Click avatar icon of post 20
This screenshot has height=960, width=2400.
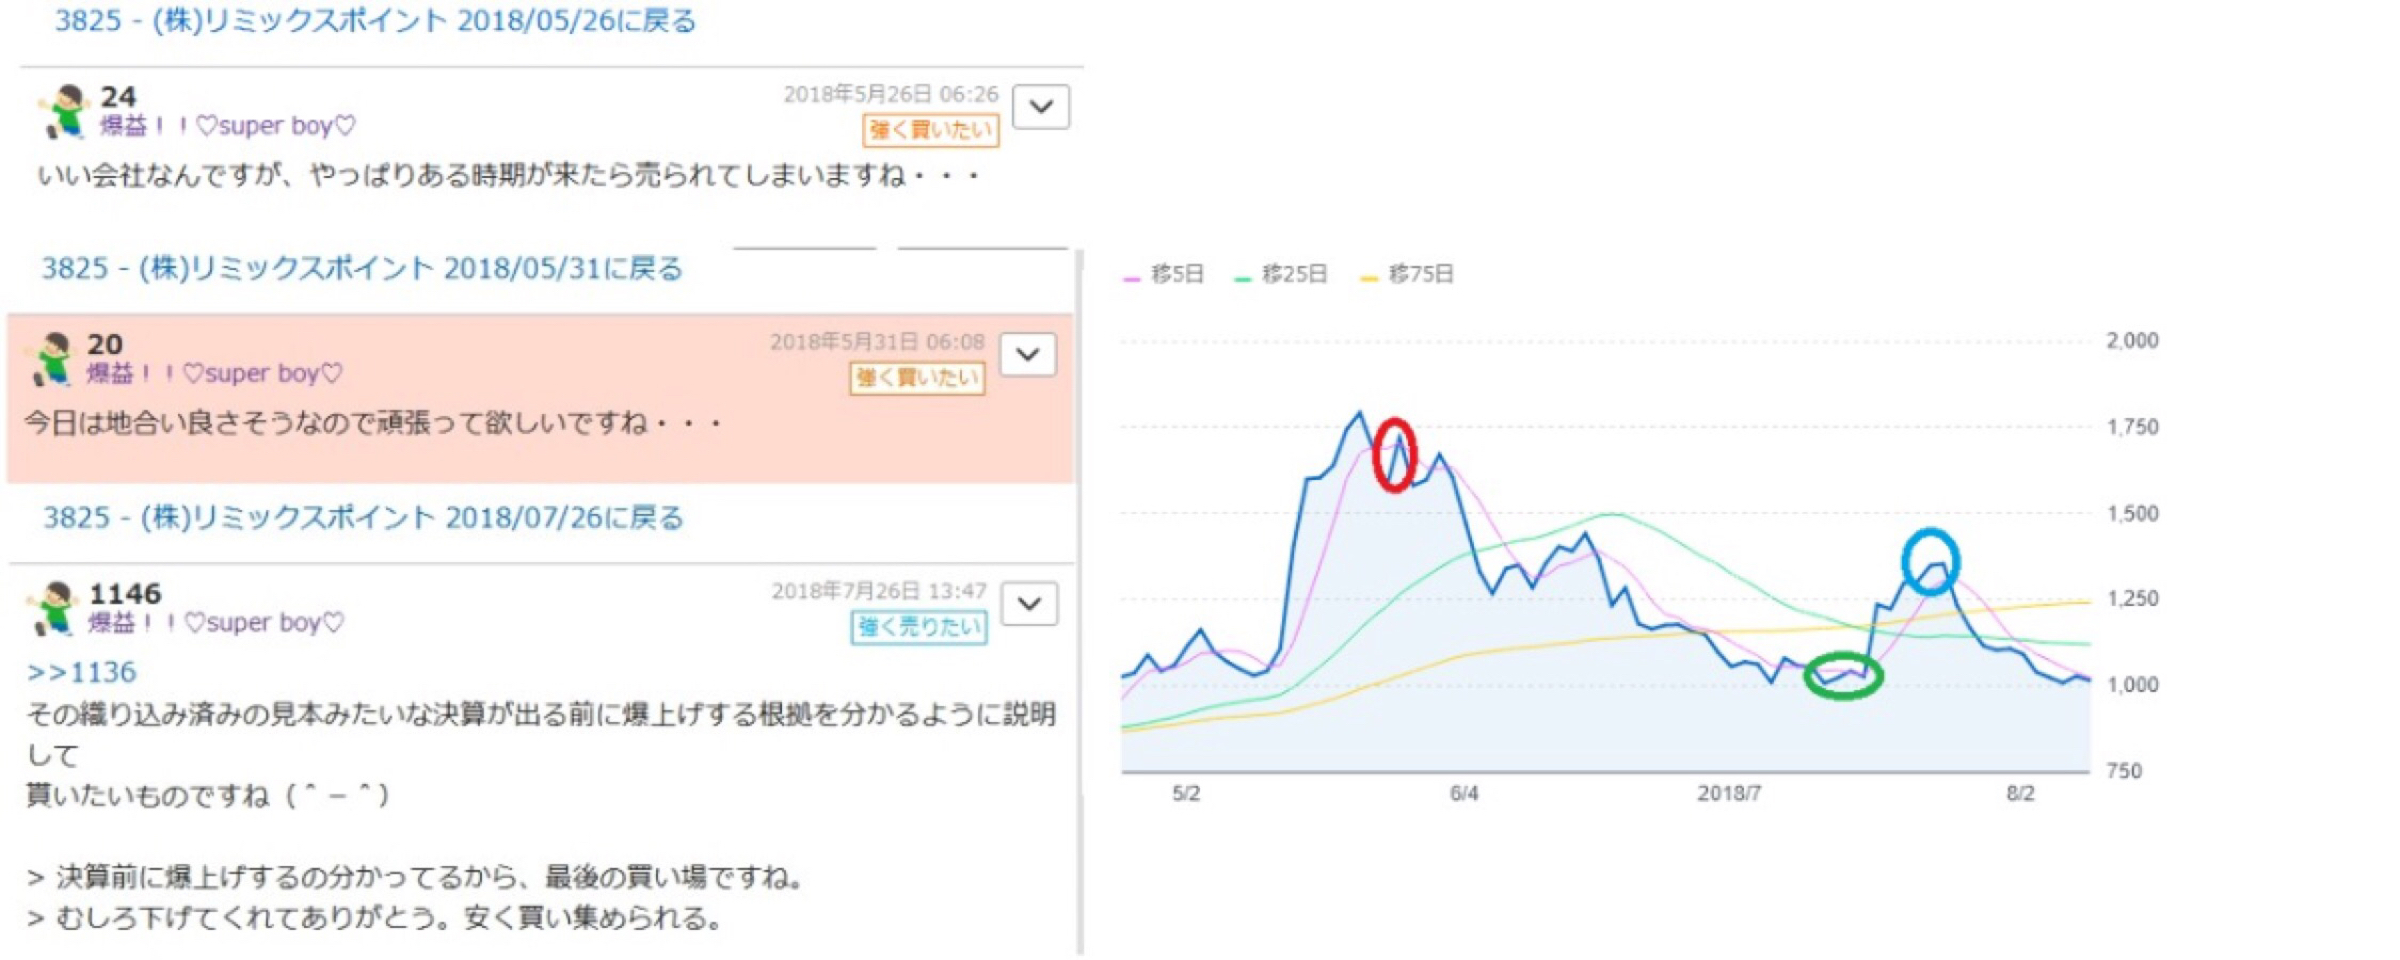click(x=50, y=359)
